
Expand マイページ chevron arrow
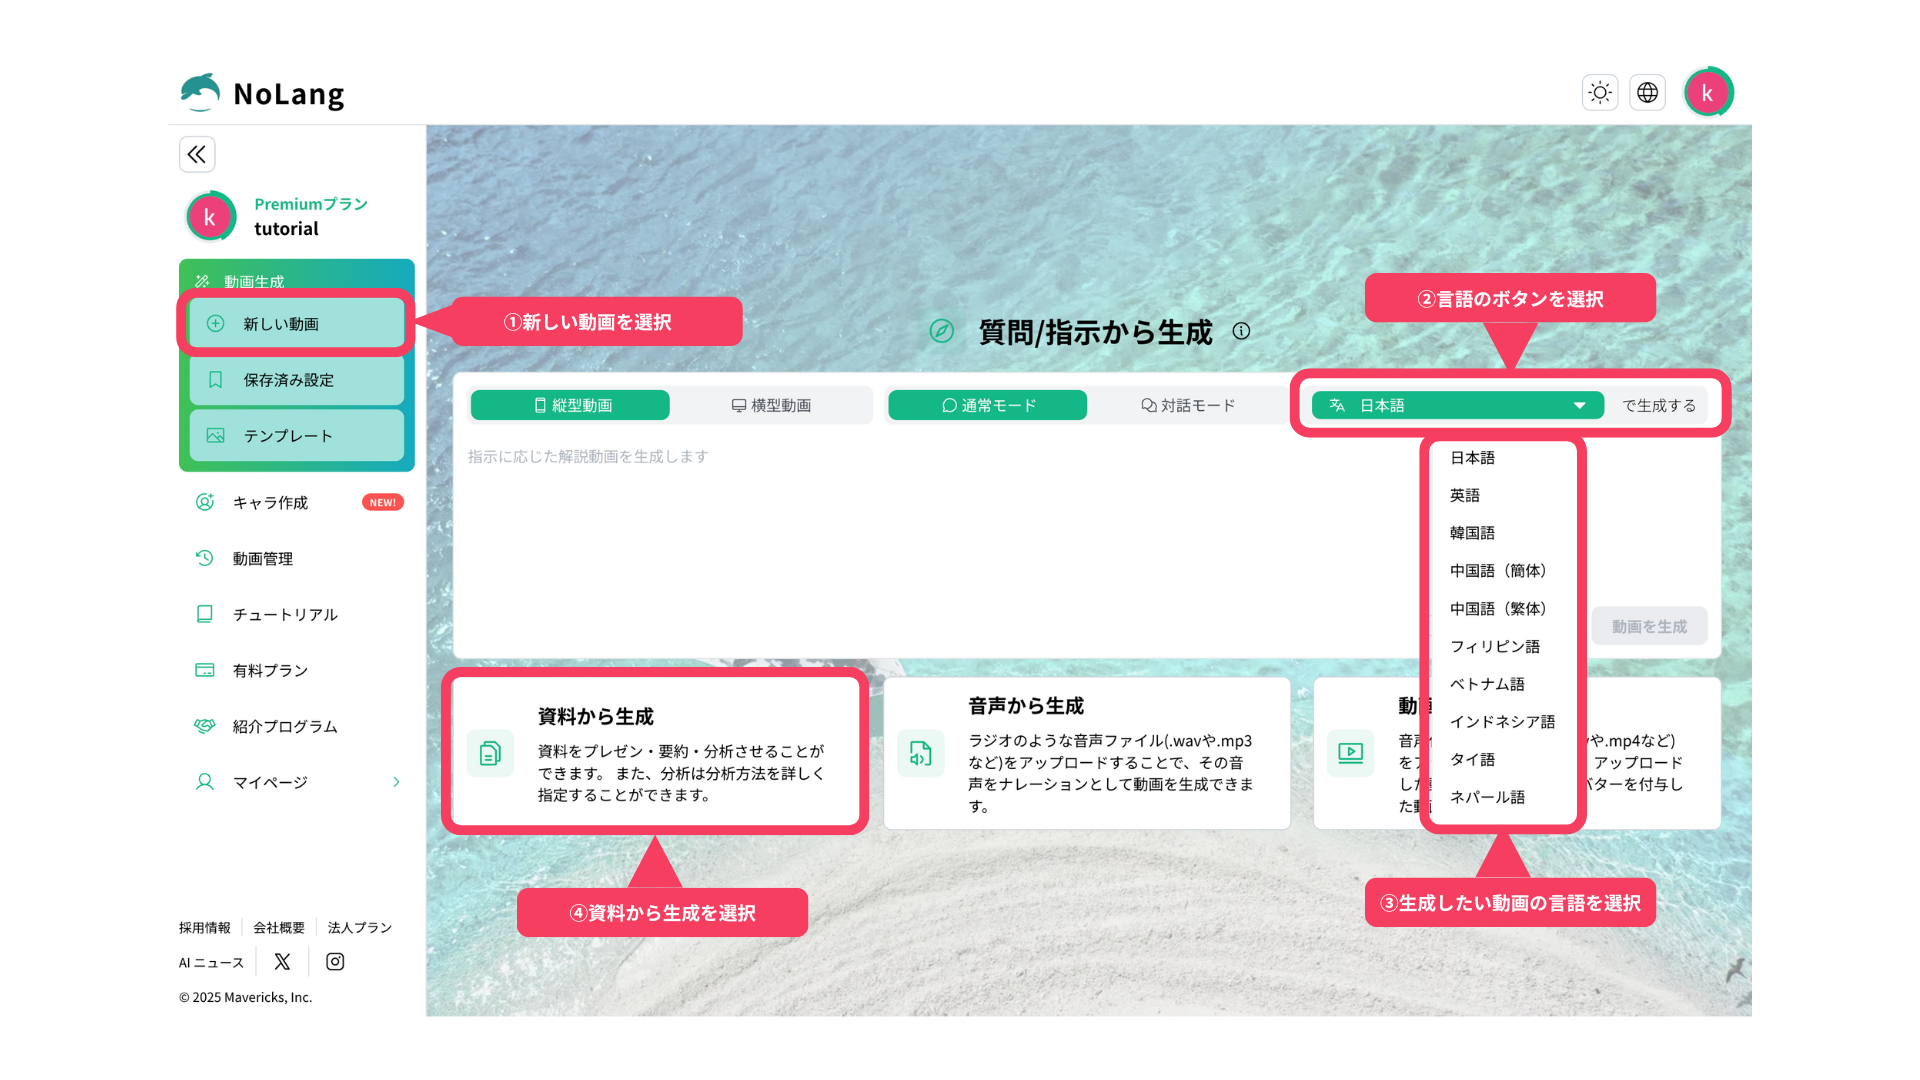[396, 782]
